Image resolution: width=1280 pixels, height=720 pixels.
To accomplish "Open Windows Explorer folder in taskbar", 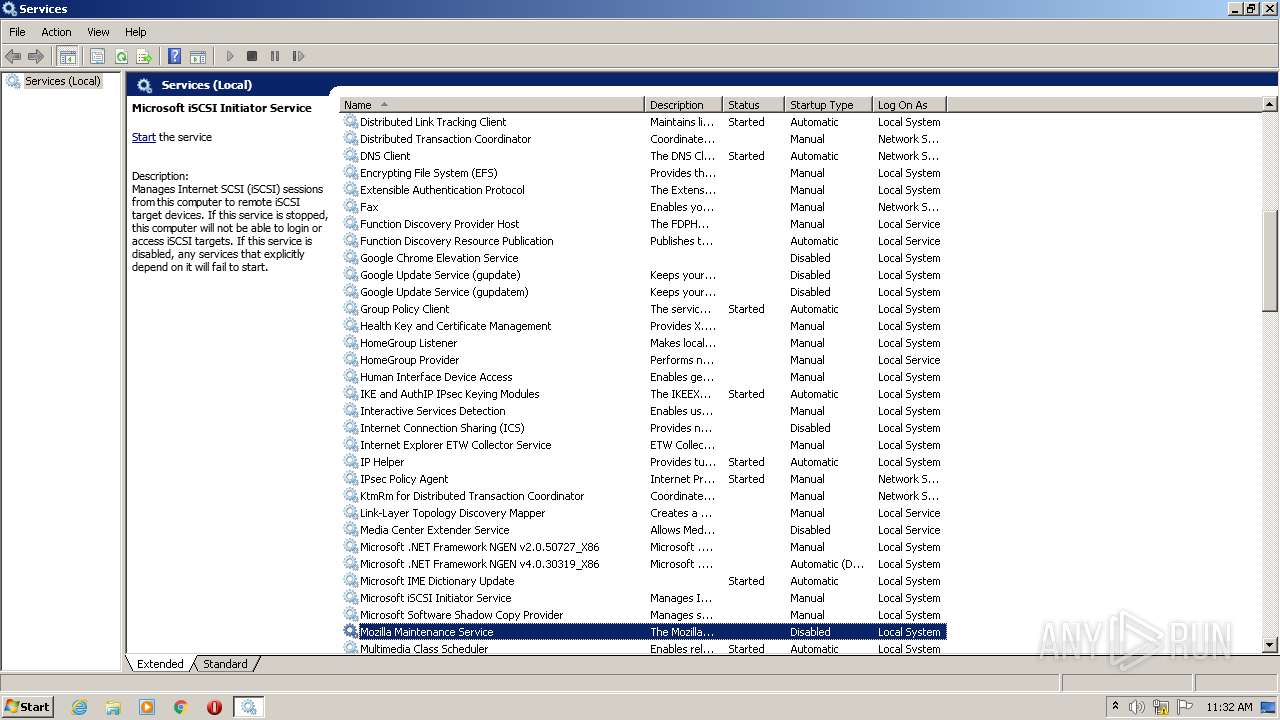I will click(113, 707).
